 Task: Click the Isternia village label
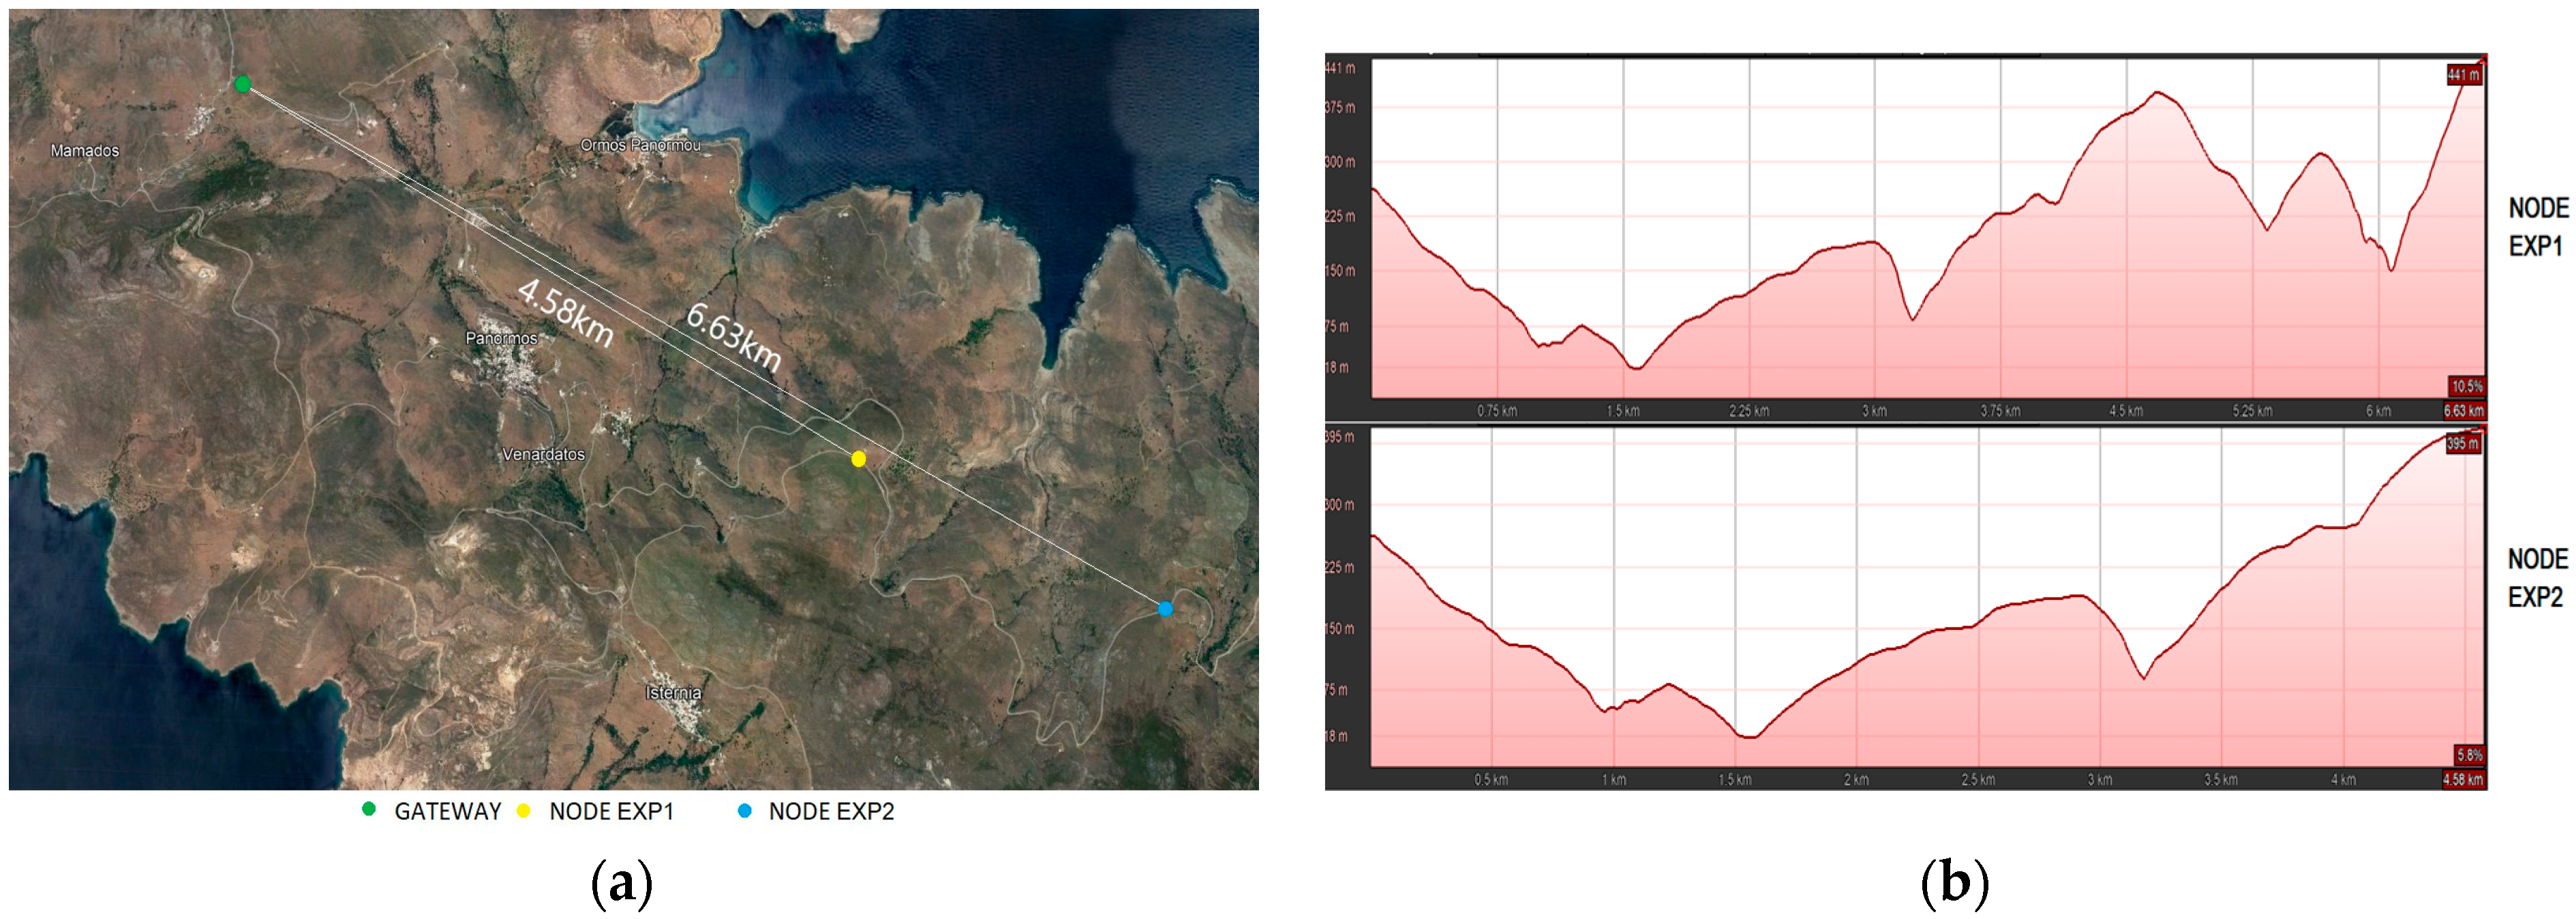tap(673, 693)
